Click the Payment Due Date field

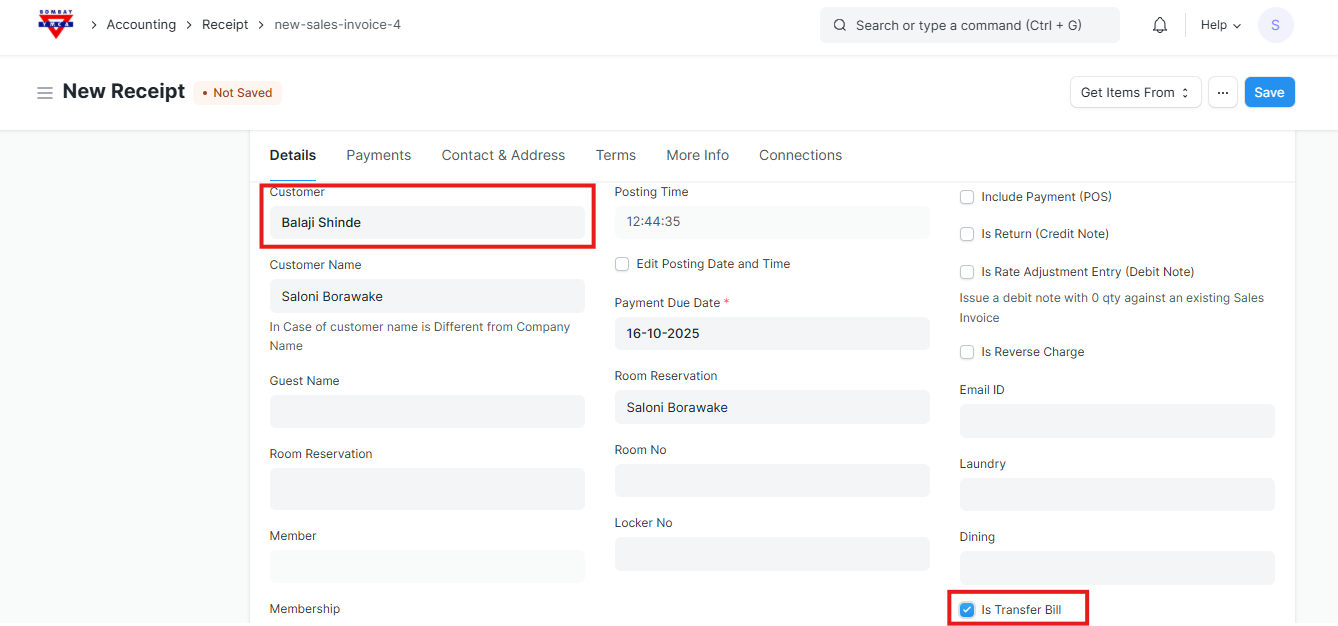click(771, 333)
